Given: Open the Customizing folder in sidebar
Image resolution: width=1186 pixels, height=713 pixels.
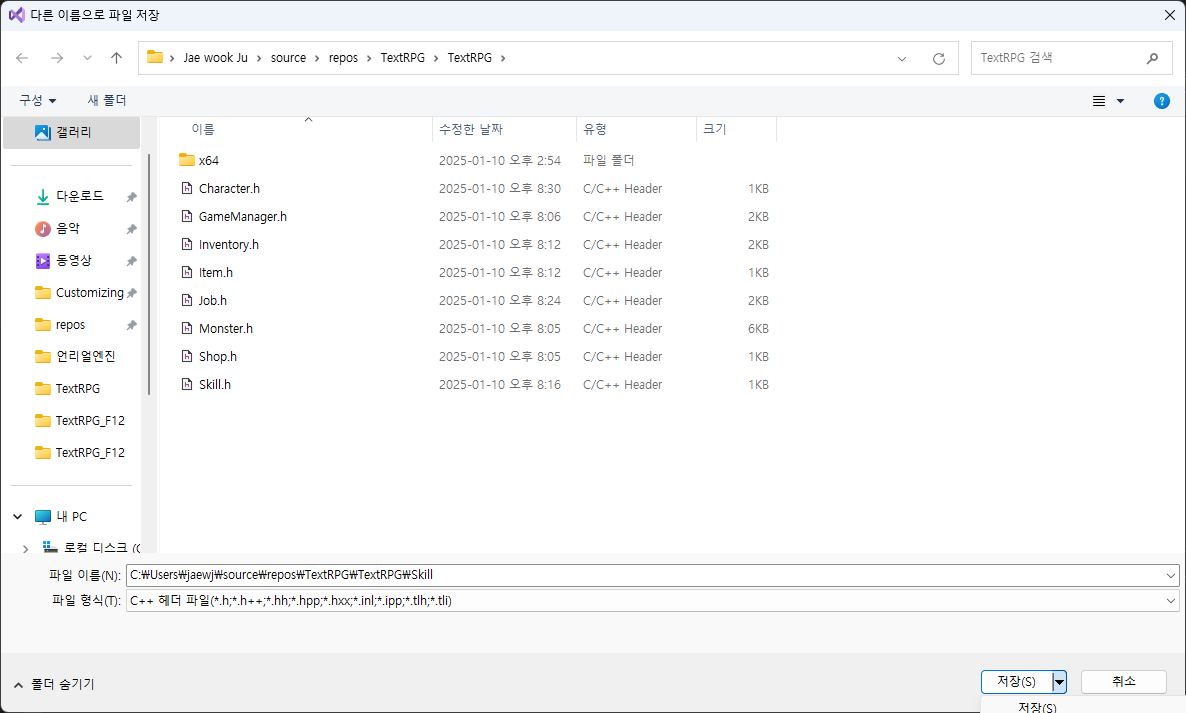Looking at the screenshot, I should tap(89, 293).
